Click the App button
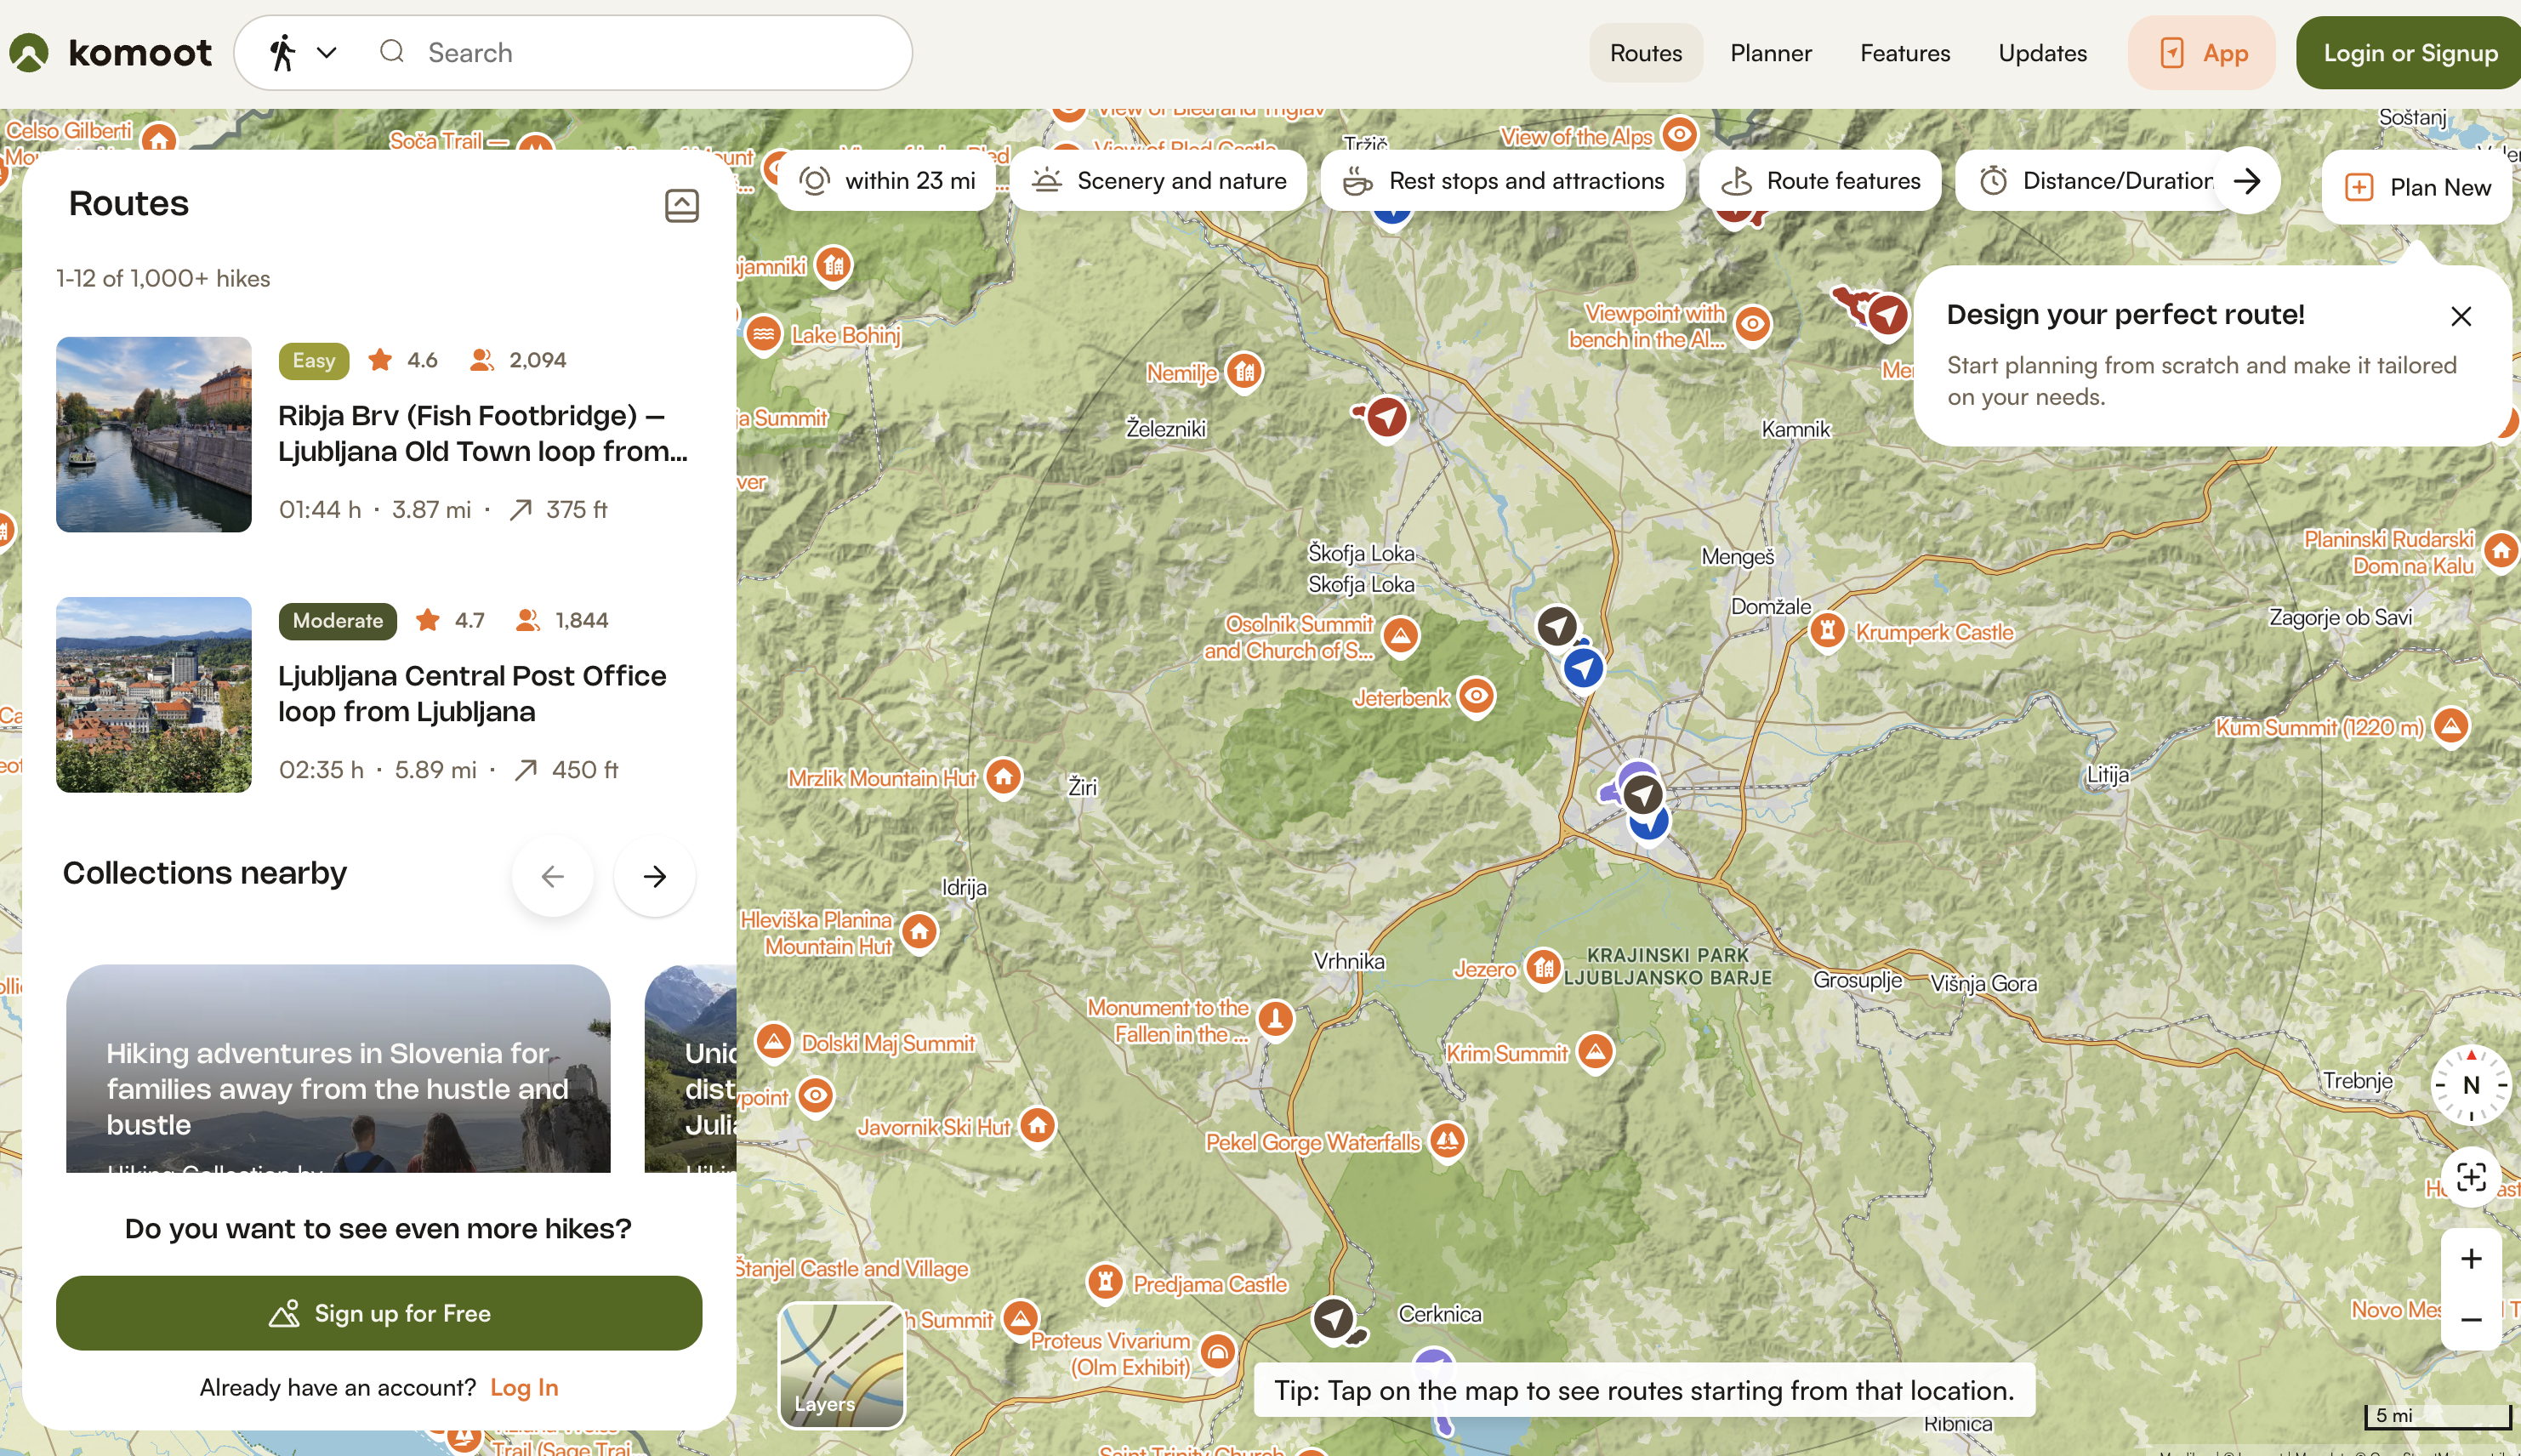The width and height of the screenshot is (2521, 1456). click(x=2202, y=53)
